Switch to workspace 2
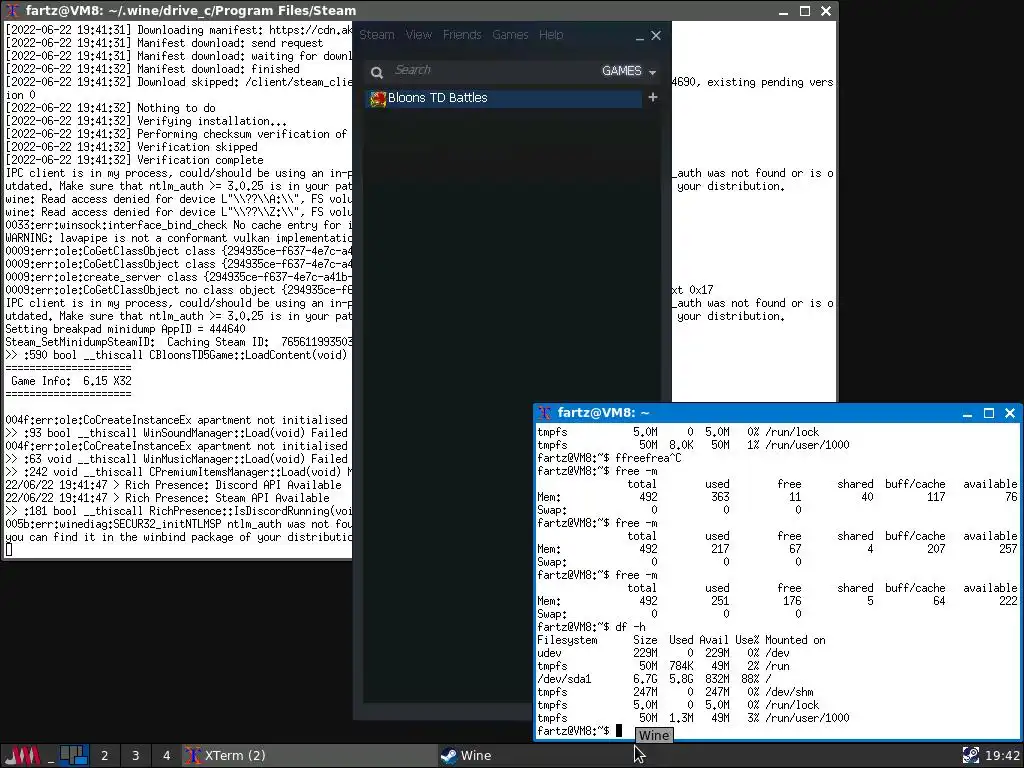This screenshot has width=1024, height=768. (104, 756)
